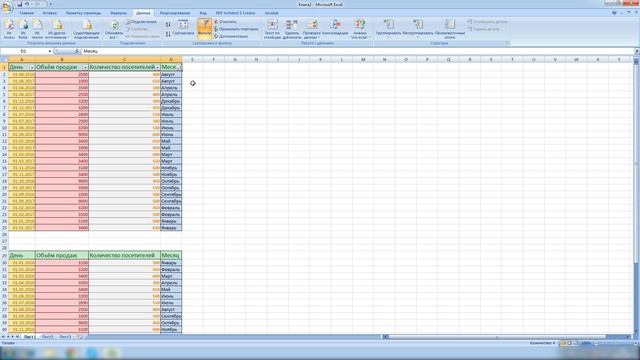Click Промежуточные итоги subtotals icon

pyautogui.click(x=450, y=29)
